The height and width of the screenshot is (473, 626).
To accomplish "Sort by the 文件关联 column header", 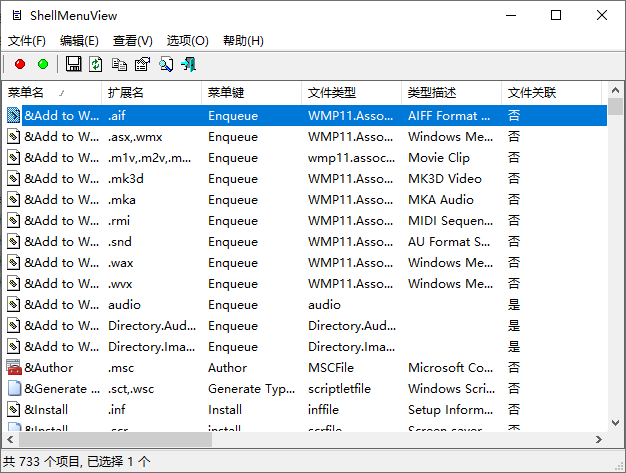I will (551, 93).
